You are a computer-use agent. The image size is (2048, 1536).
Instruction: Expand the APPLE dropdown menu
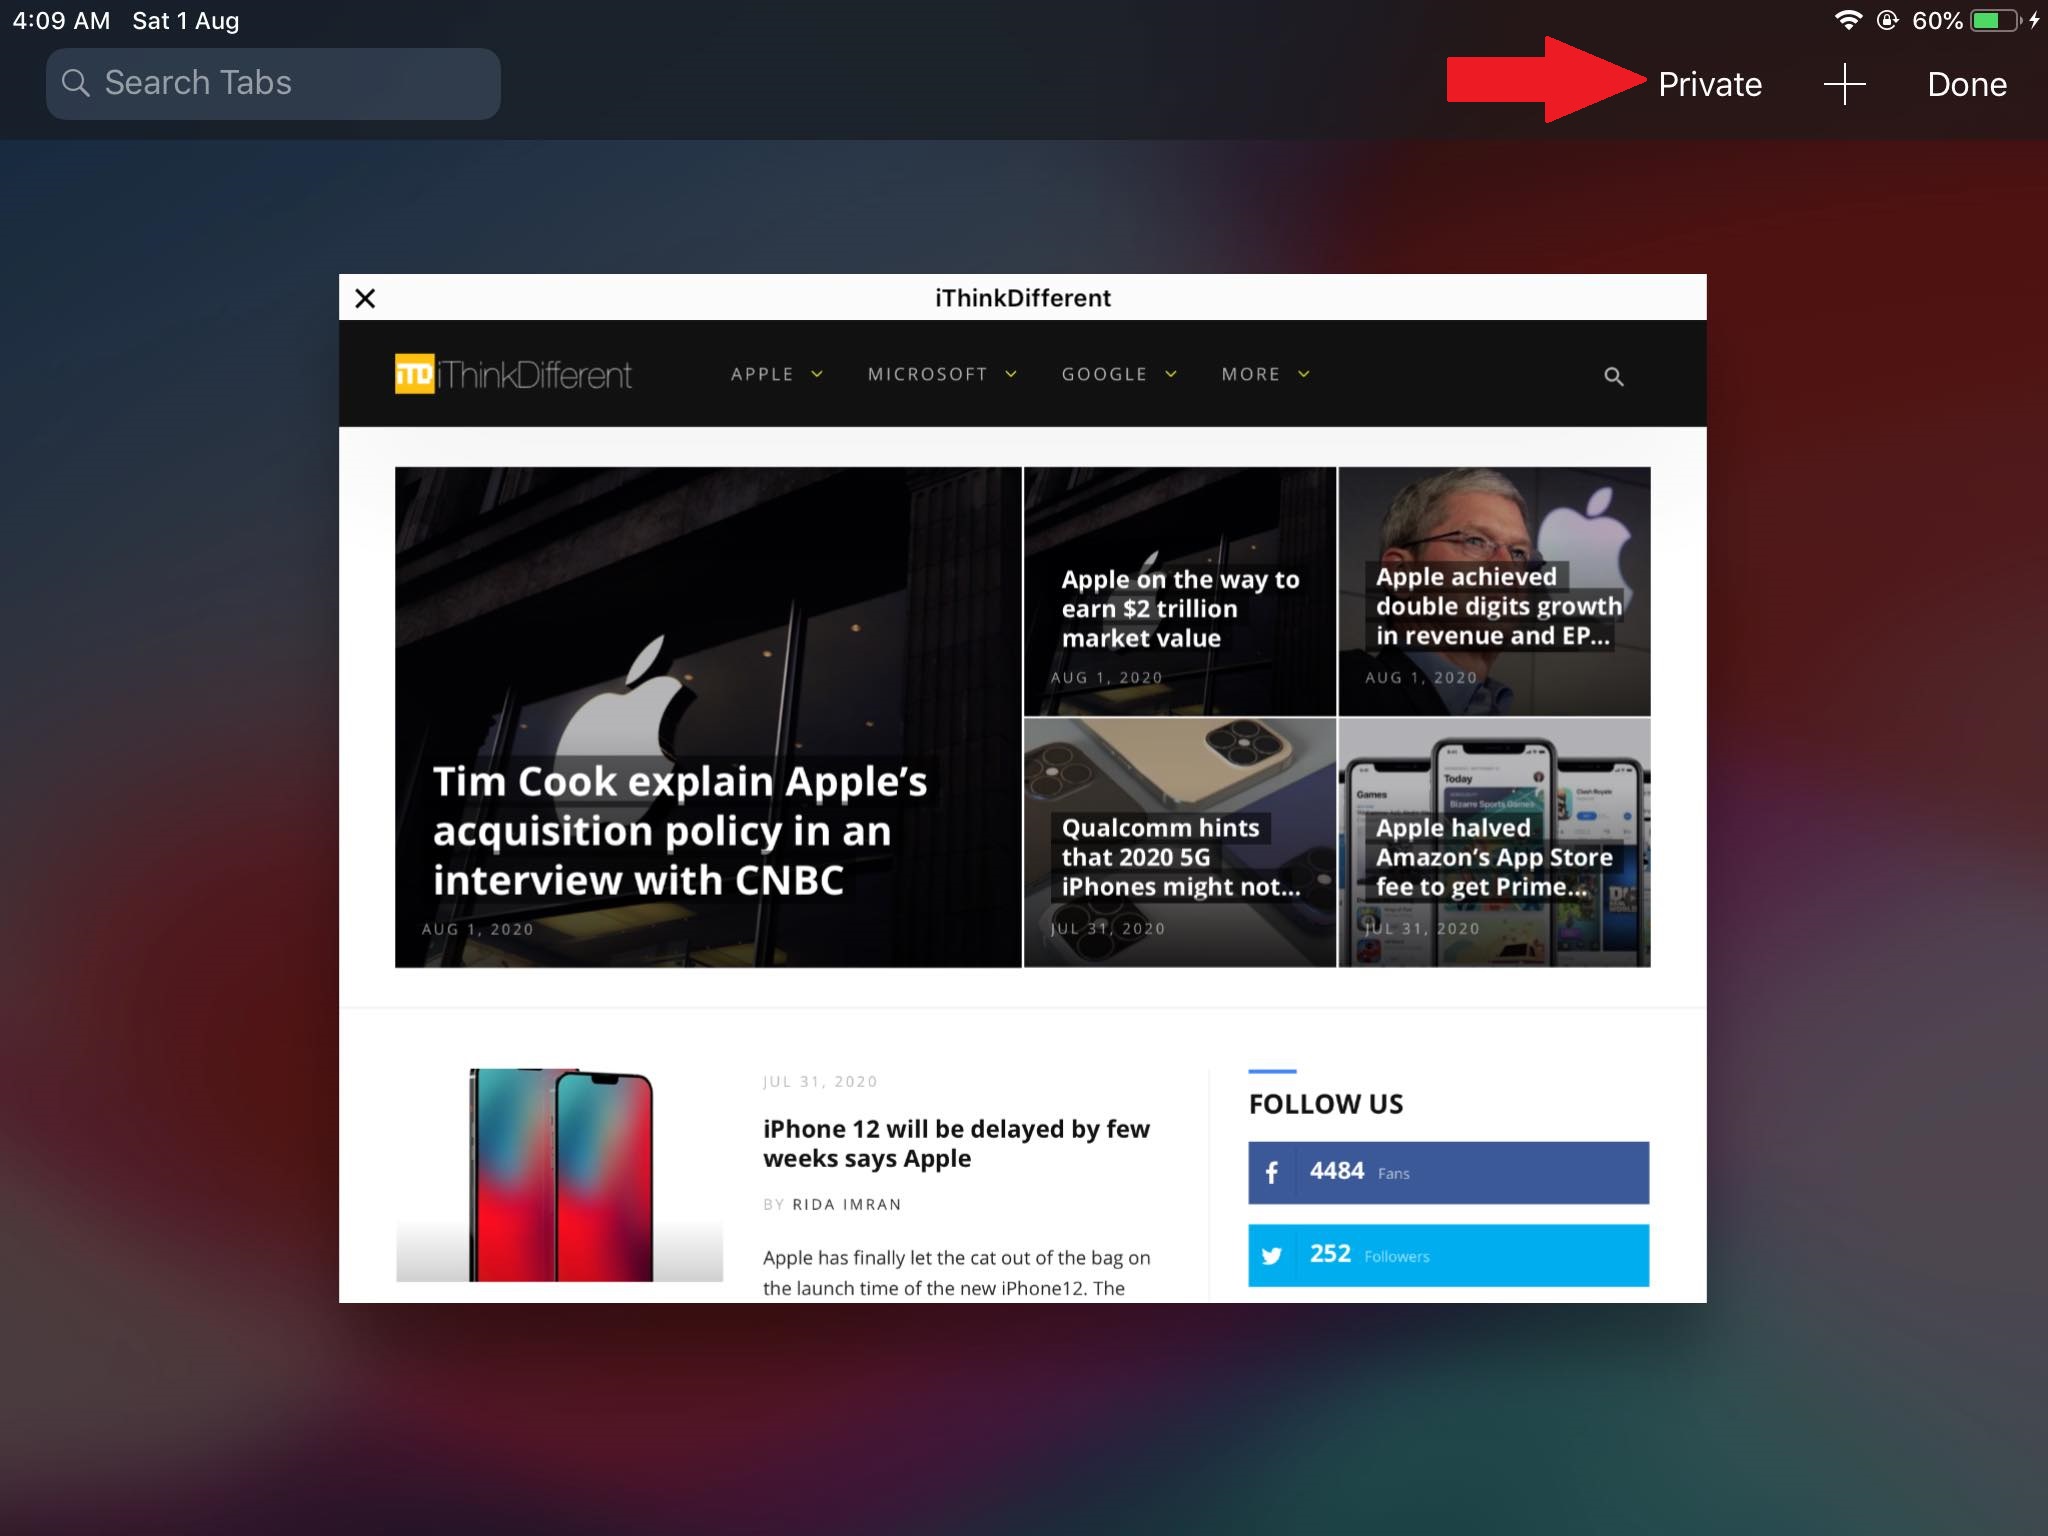coord(776,373)
